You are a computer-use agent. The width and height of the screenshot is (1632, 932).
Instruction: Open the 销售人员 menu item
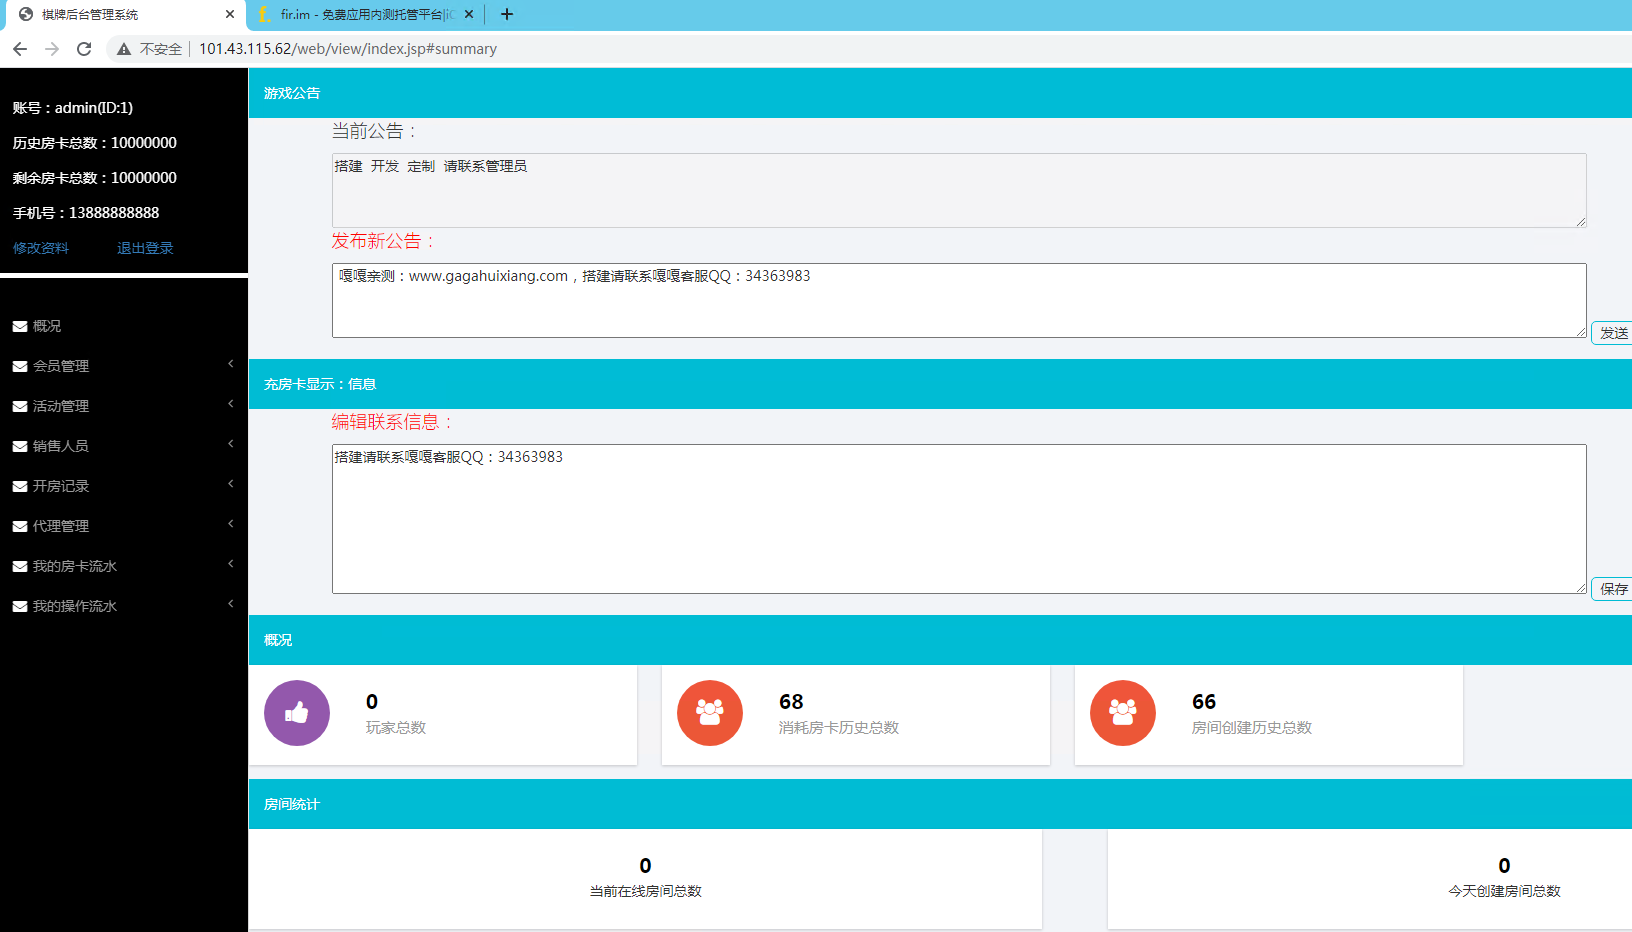(x=61, y=446)
